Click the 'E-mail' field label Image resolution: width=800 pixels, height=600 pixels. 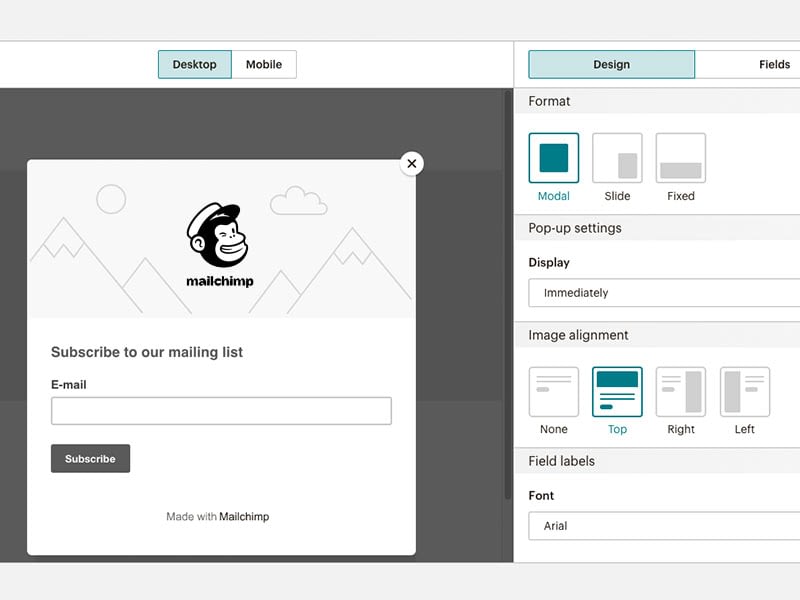[x=68, y=385]
